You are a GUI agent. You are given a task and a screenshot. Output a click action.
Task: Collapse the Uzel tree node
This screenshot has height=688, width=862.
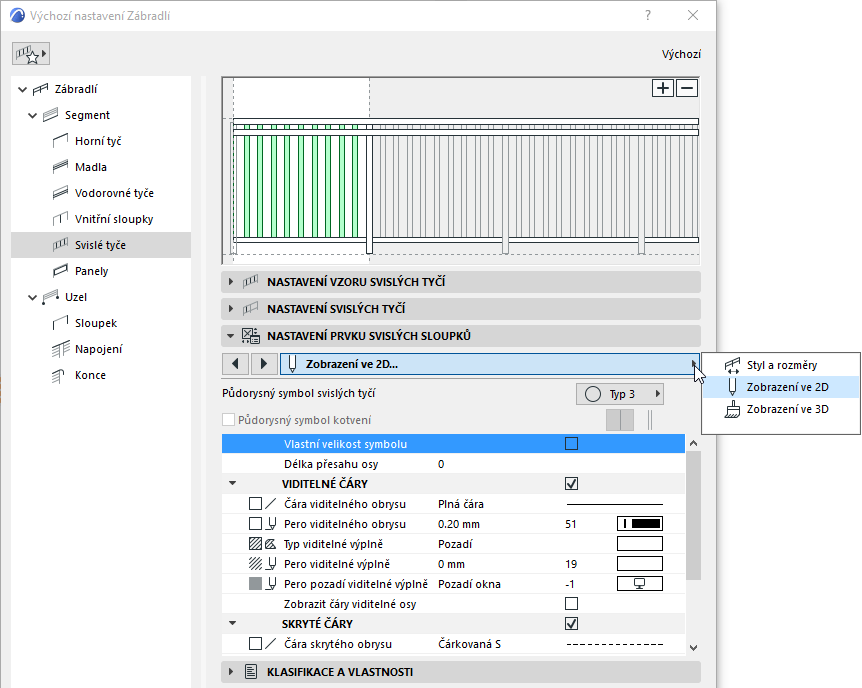(32, 298)
